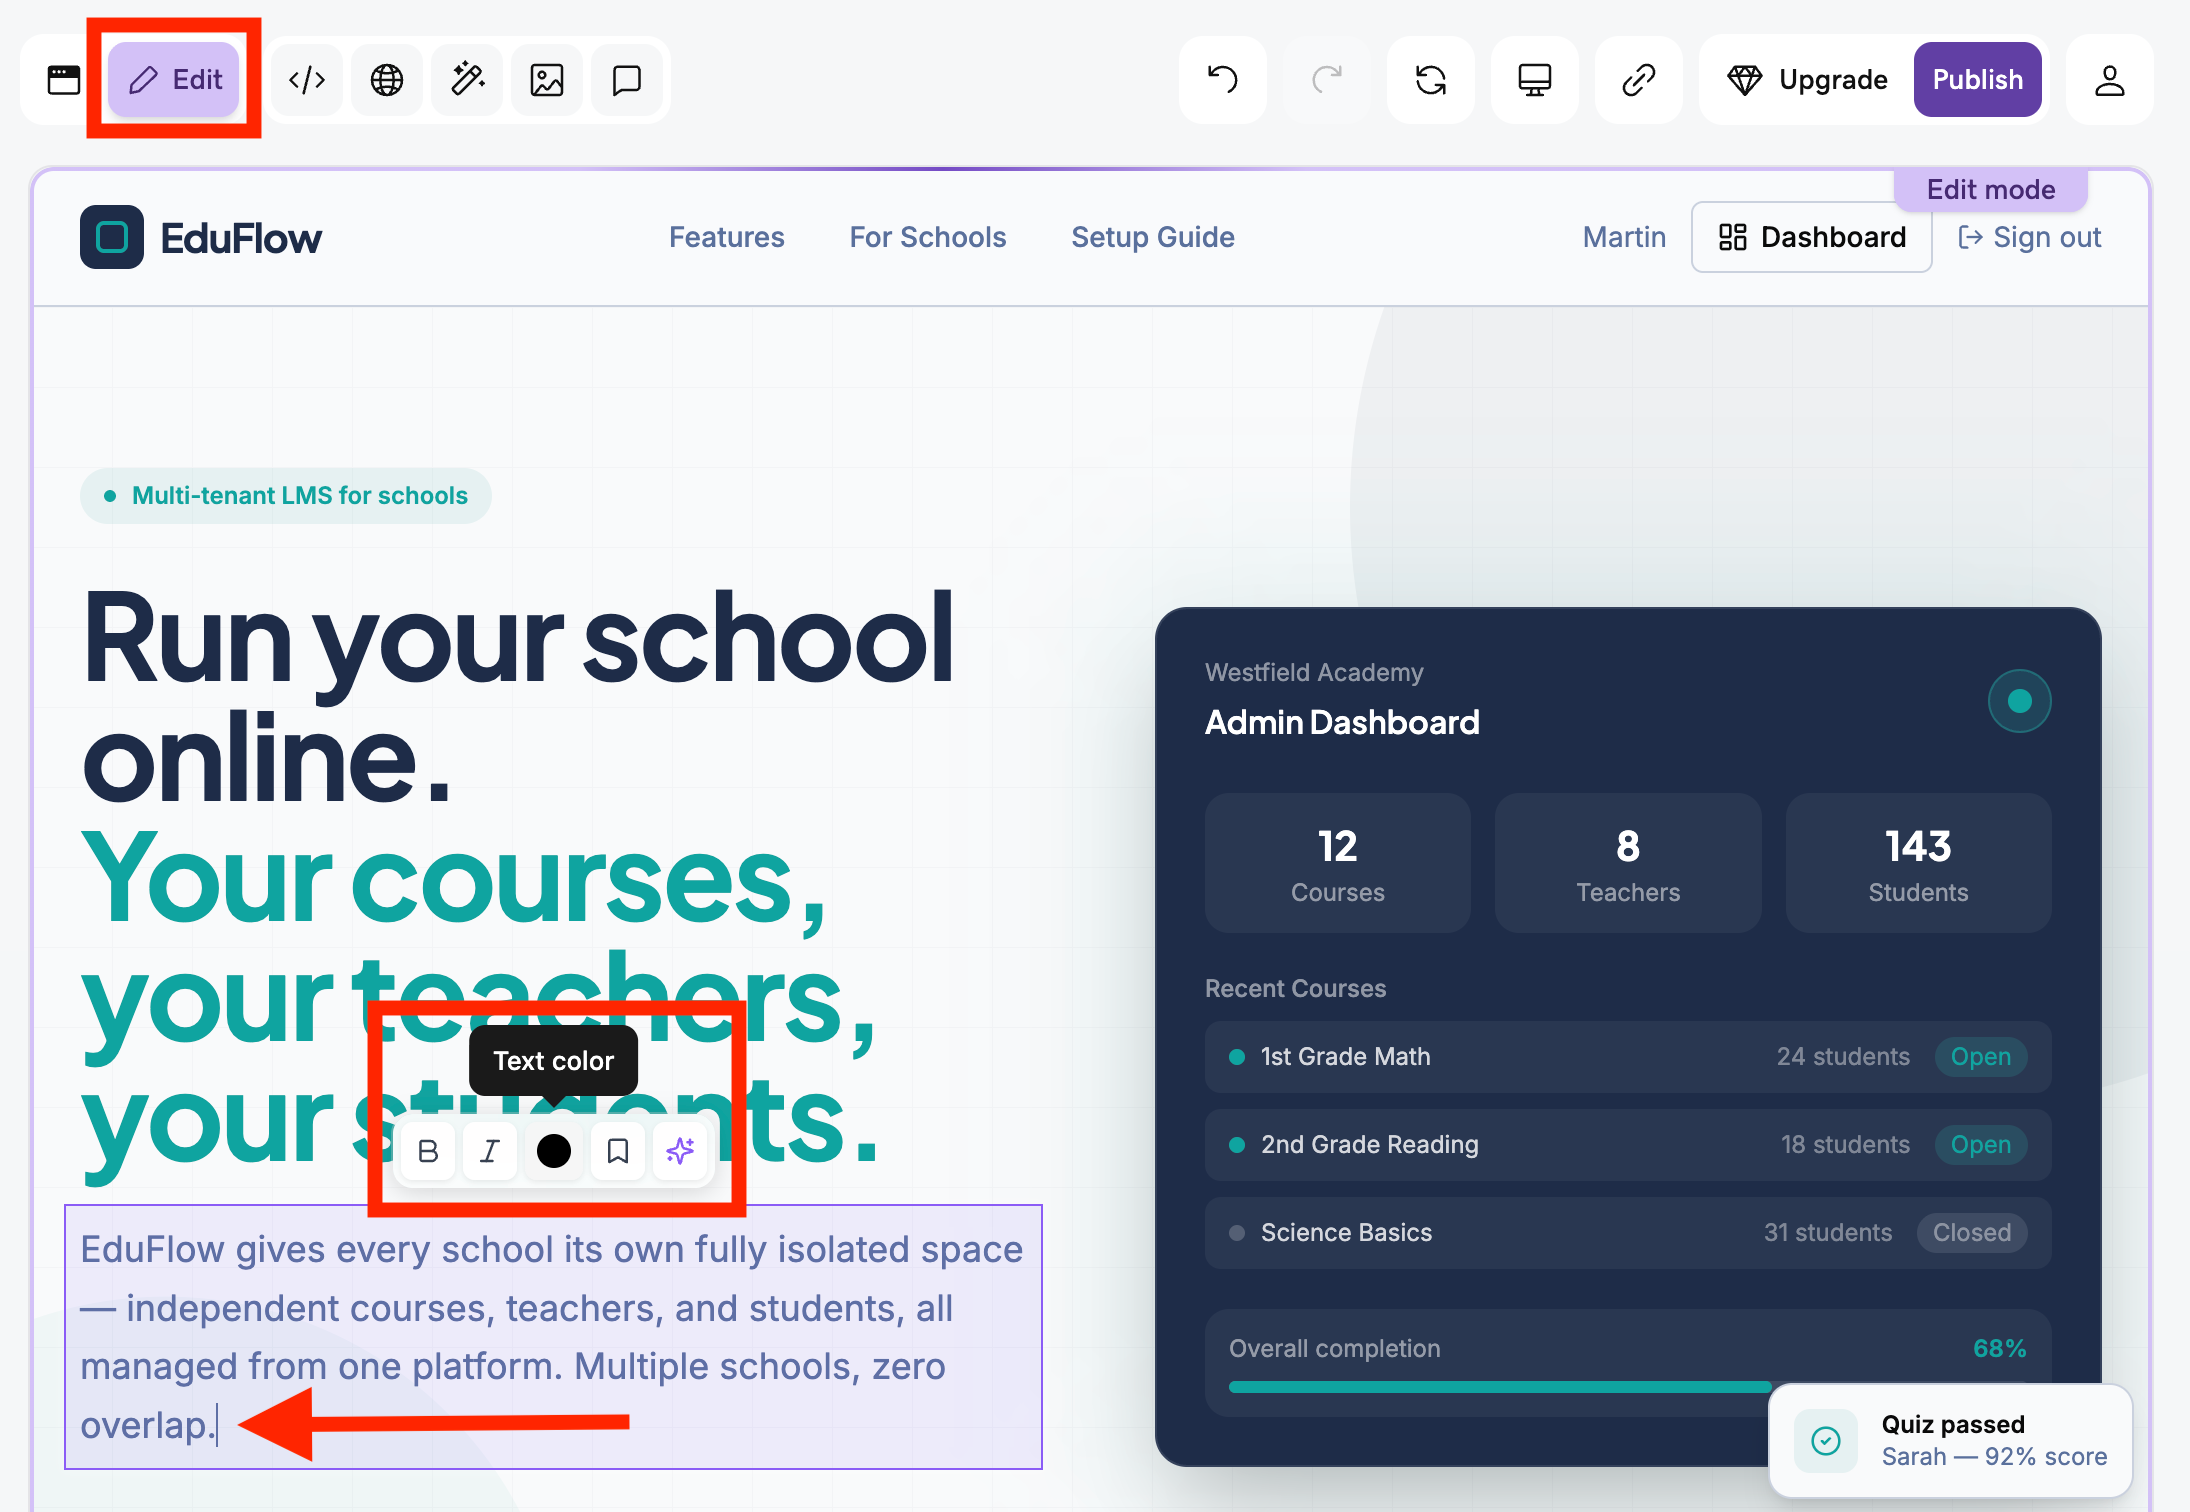The image size is (2190, 1512).
Task: Select the magic wand tool
Action: point(467,80)
